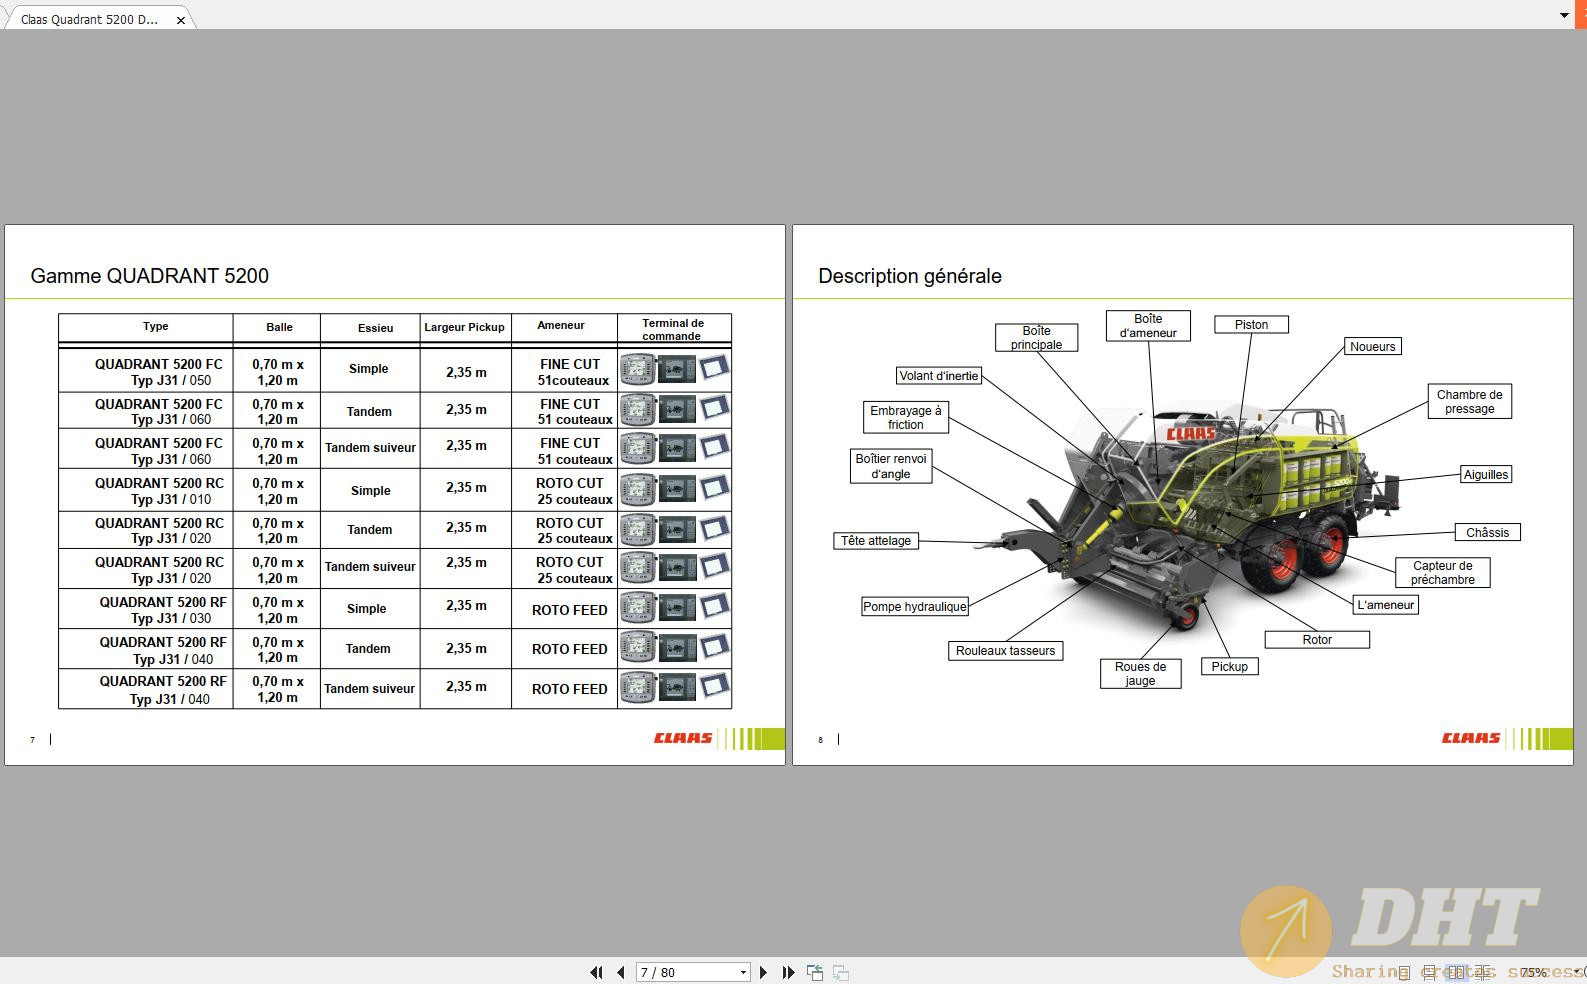Image resolution: width=1587 pixels, height=984 pixels.
Task: Click first terminal icon in J31 / 050 row
Action: tap(637, 369)
